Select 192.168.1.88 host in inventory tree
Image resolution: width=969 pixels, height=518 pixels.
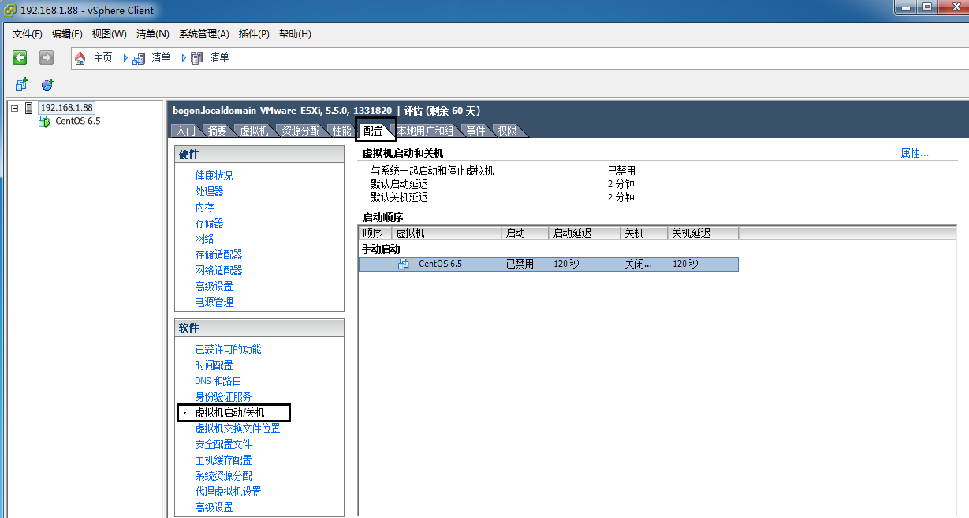[67, 108]
